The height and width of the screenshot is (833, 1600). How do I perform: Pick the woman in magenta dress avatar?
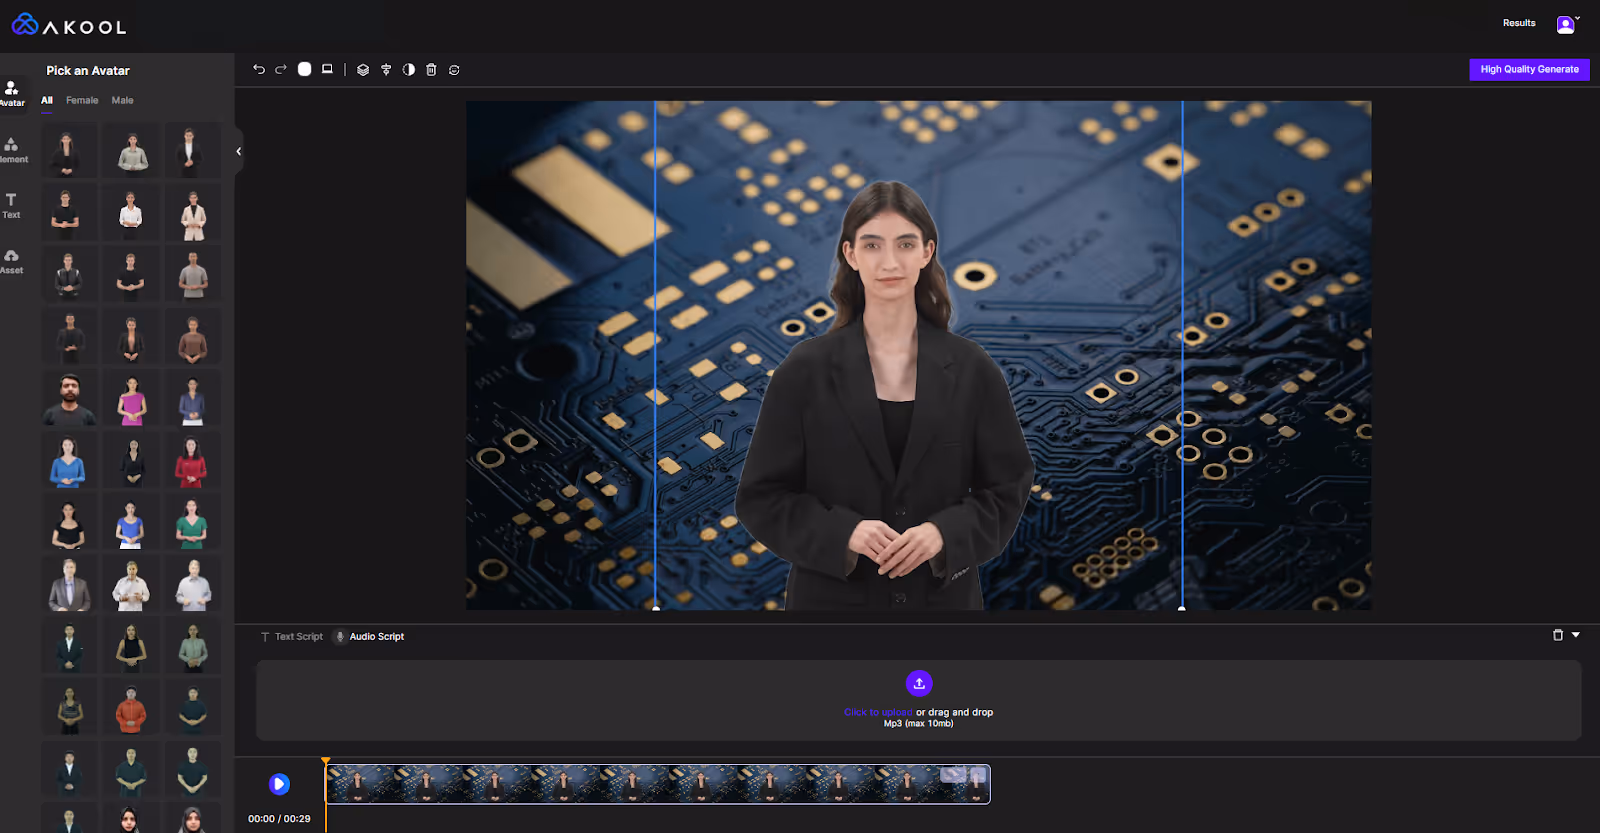[x=131, y=400]
